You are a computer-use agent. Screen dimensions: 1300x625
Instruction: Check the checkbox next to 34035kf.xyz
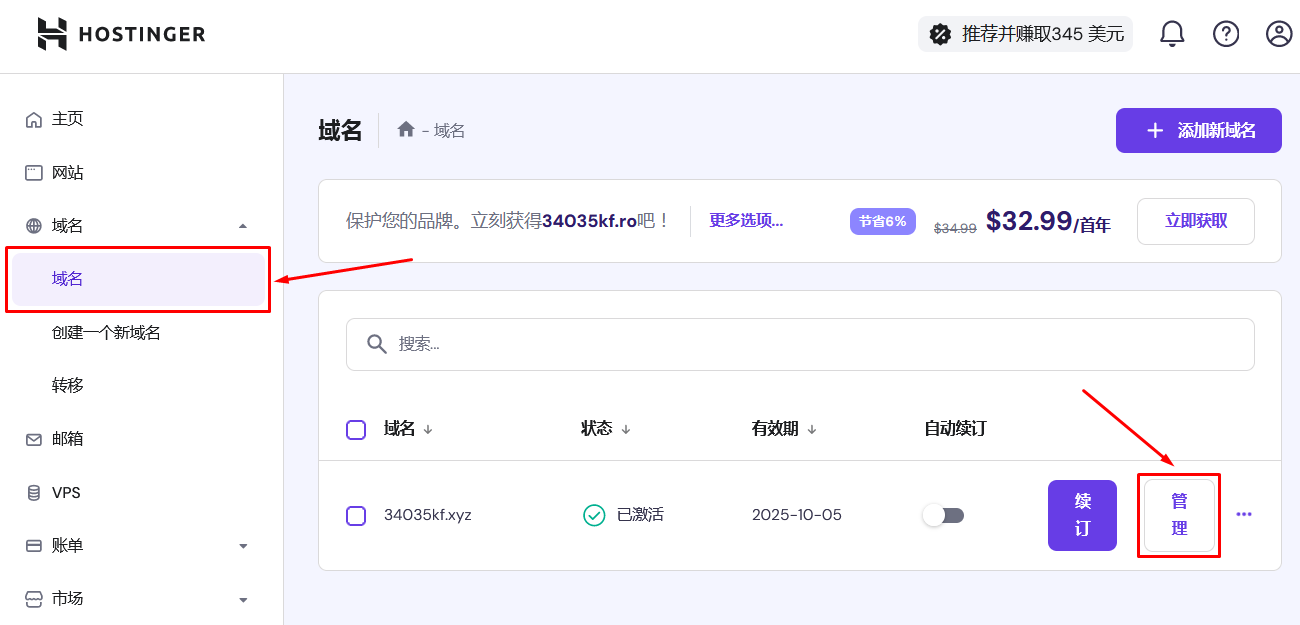(356, 515)
